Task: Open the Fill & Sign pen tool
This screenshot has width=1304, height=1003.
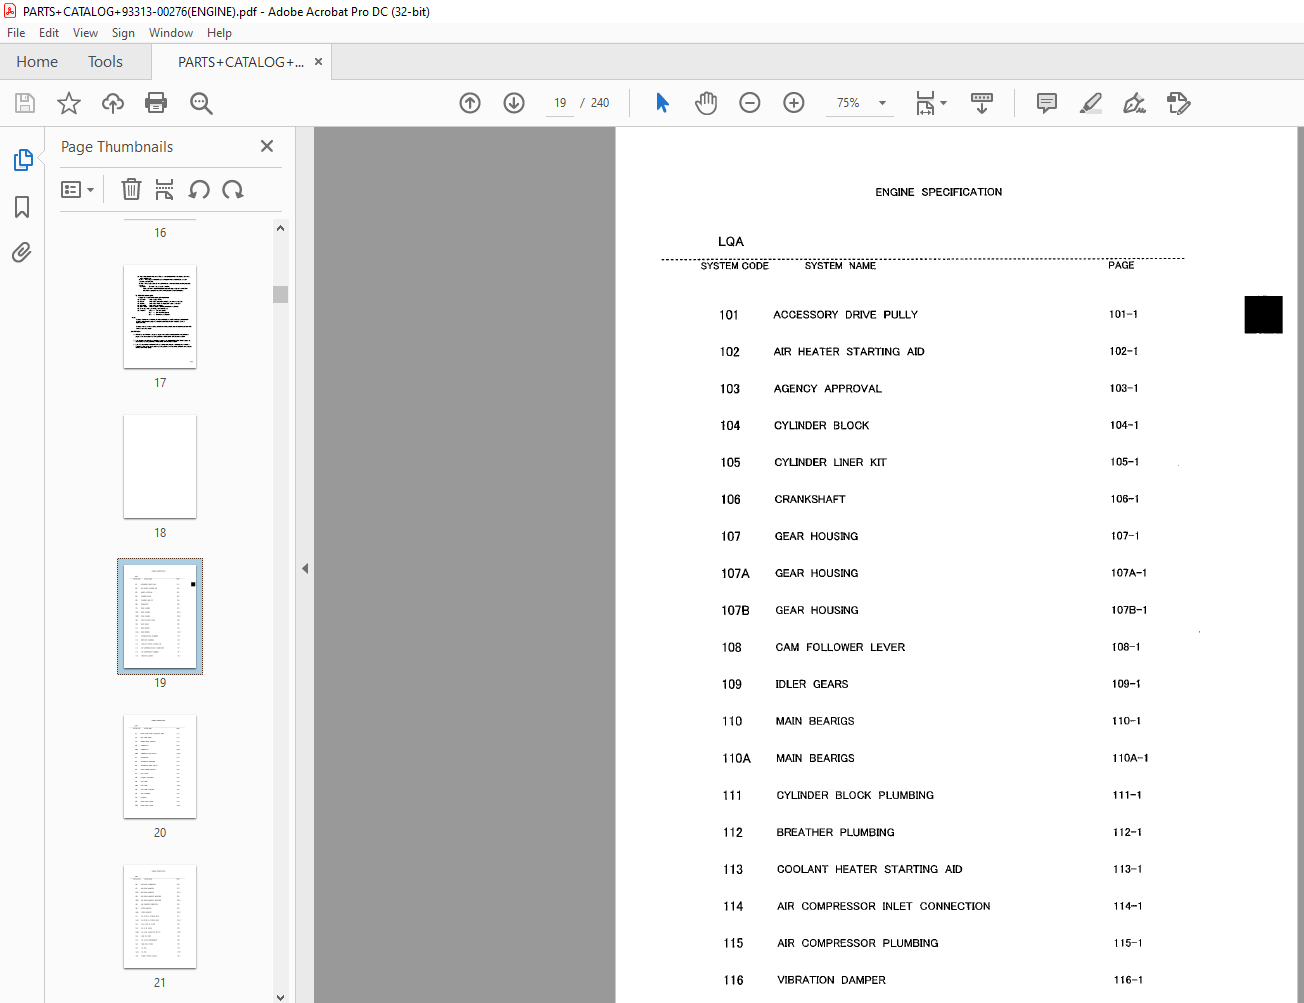Action: (1134, 103)
